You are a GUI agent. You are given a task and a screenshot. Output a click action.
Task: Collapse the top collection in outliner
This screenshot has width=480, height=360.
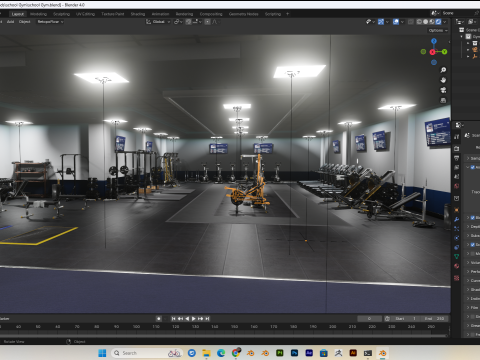click(462, 36)
